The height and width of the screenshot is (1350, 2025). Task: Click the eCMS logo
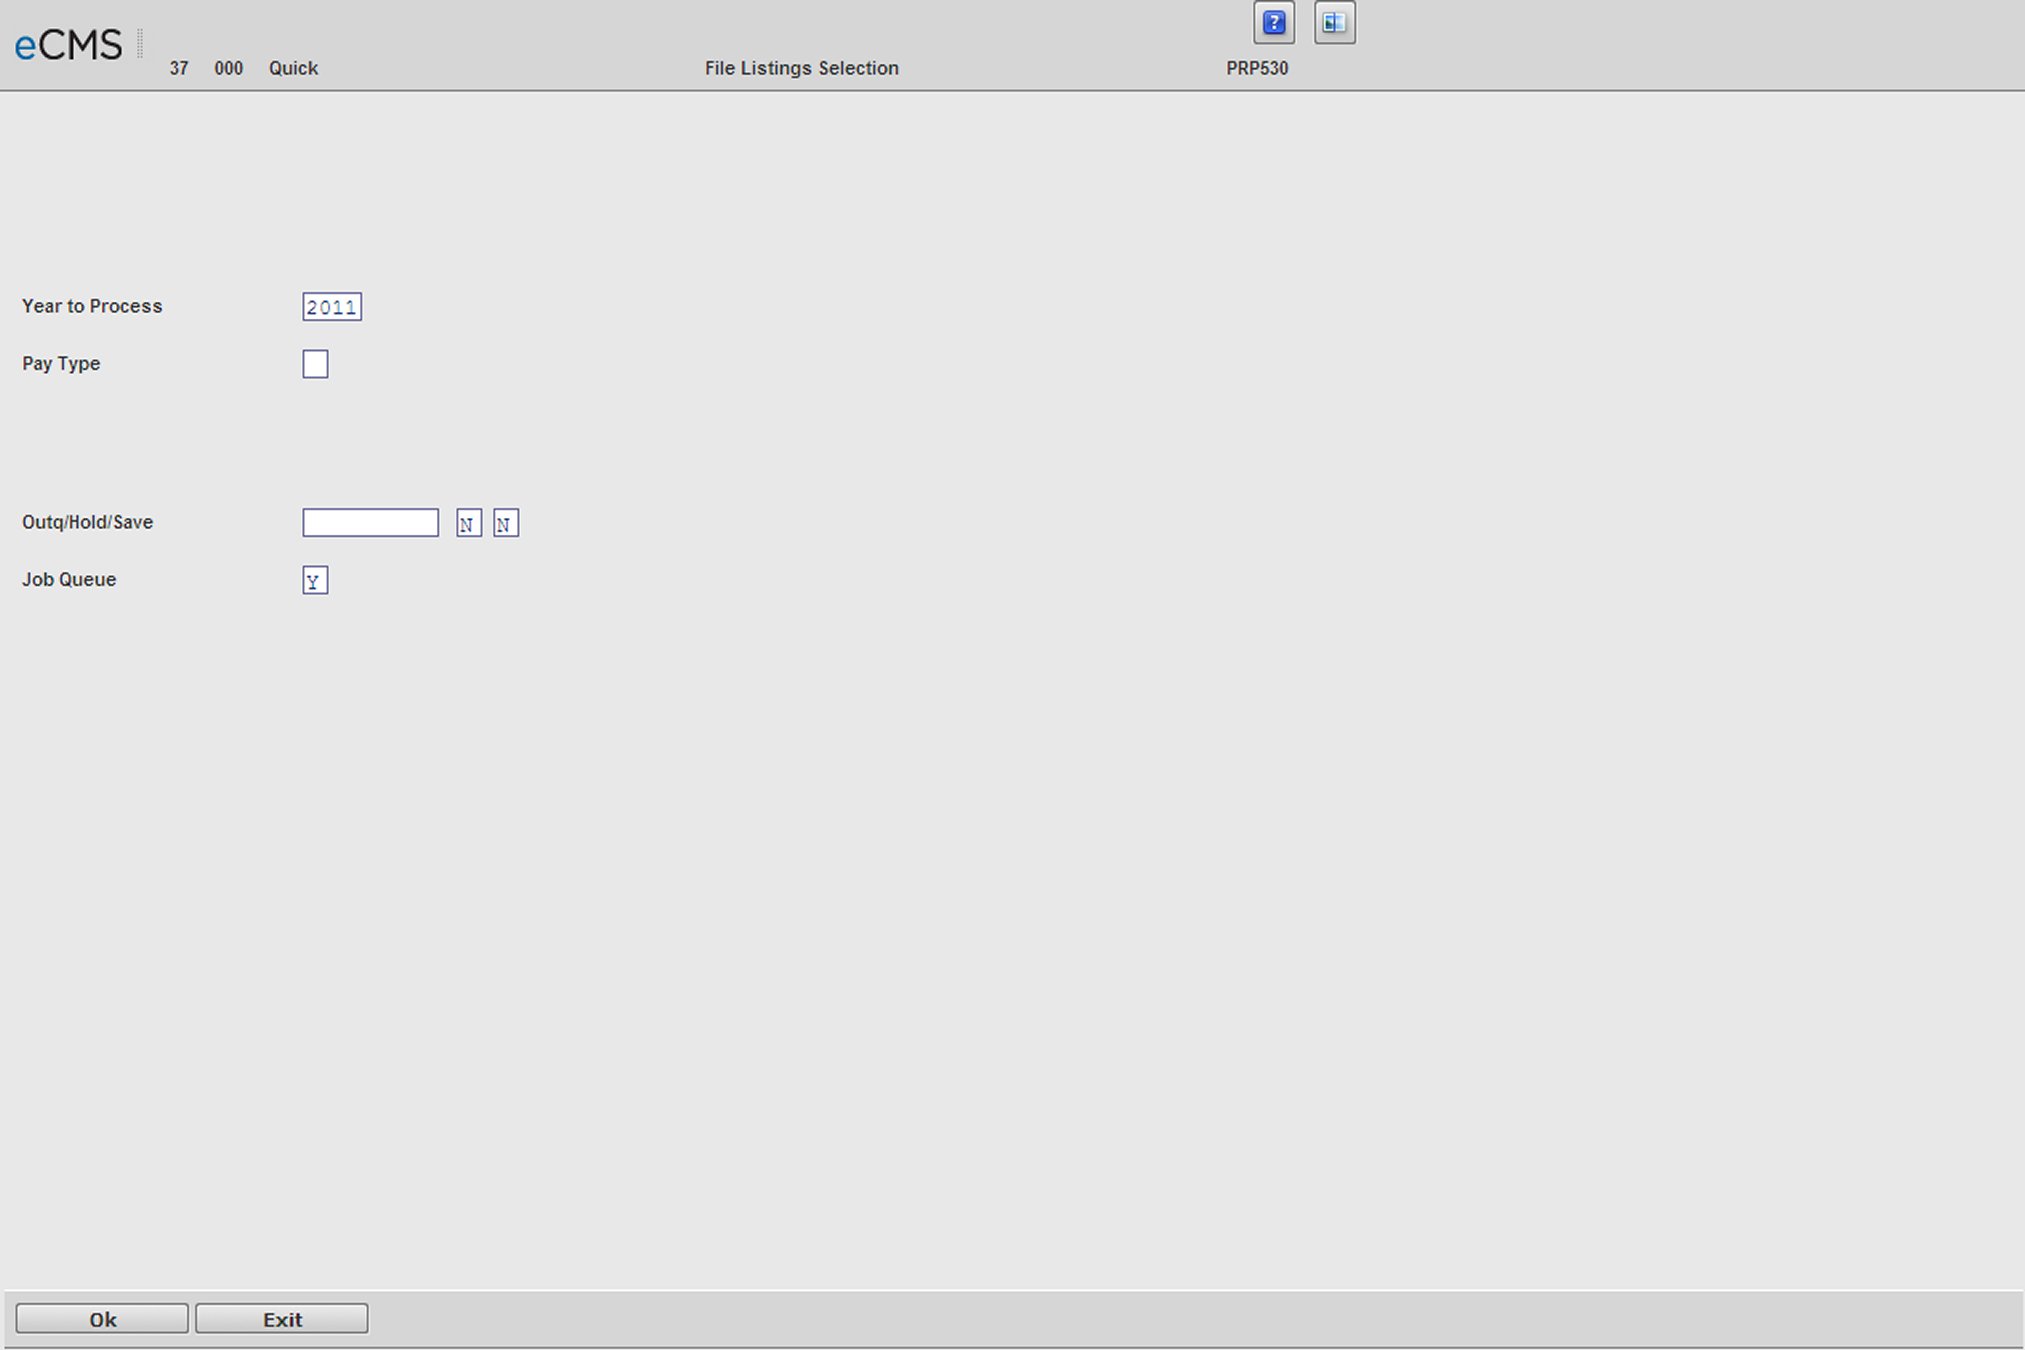point(68,45)
